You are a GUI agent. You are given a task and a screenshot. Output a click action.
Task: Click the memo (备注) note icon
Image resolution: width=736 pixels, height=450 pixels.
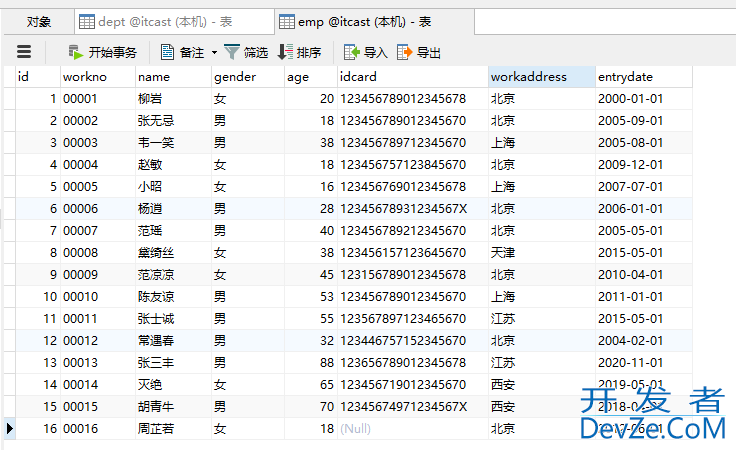167,52
